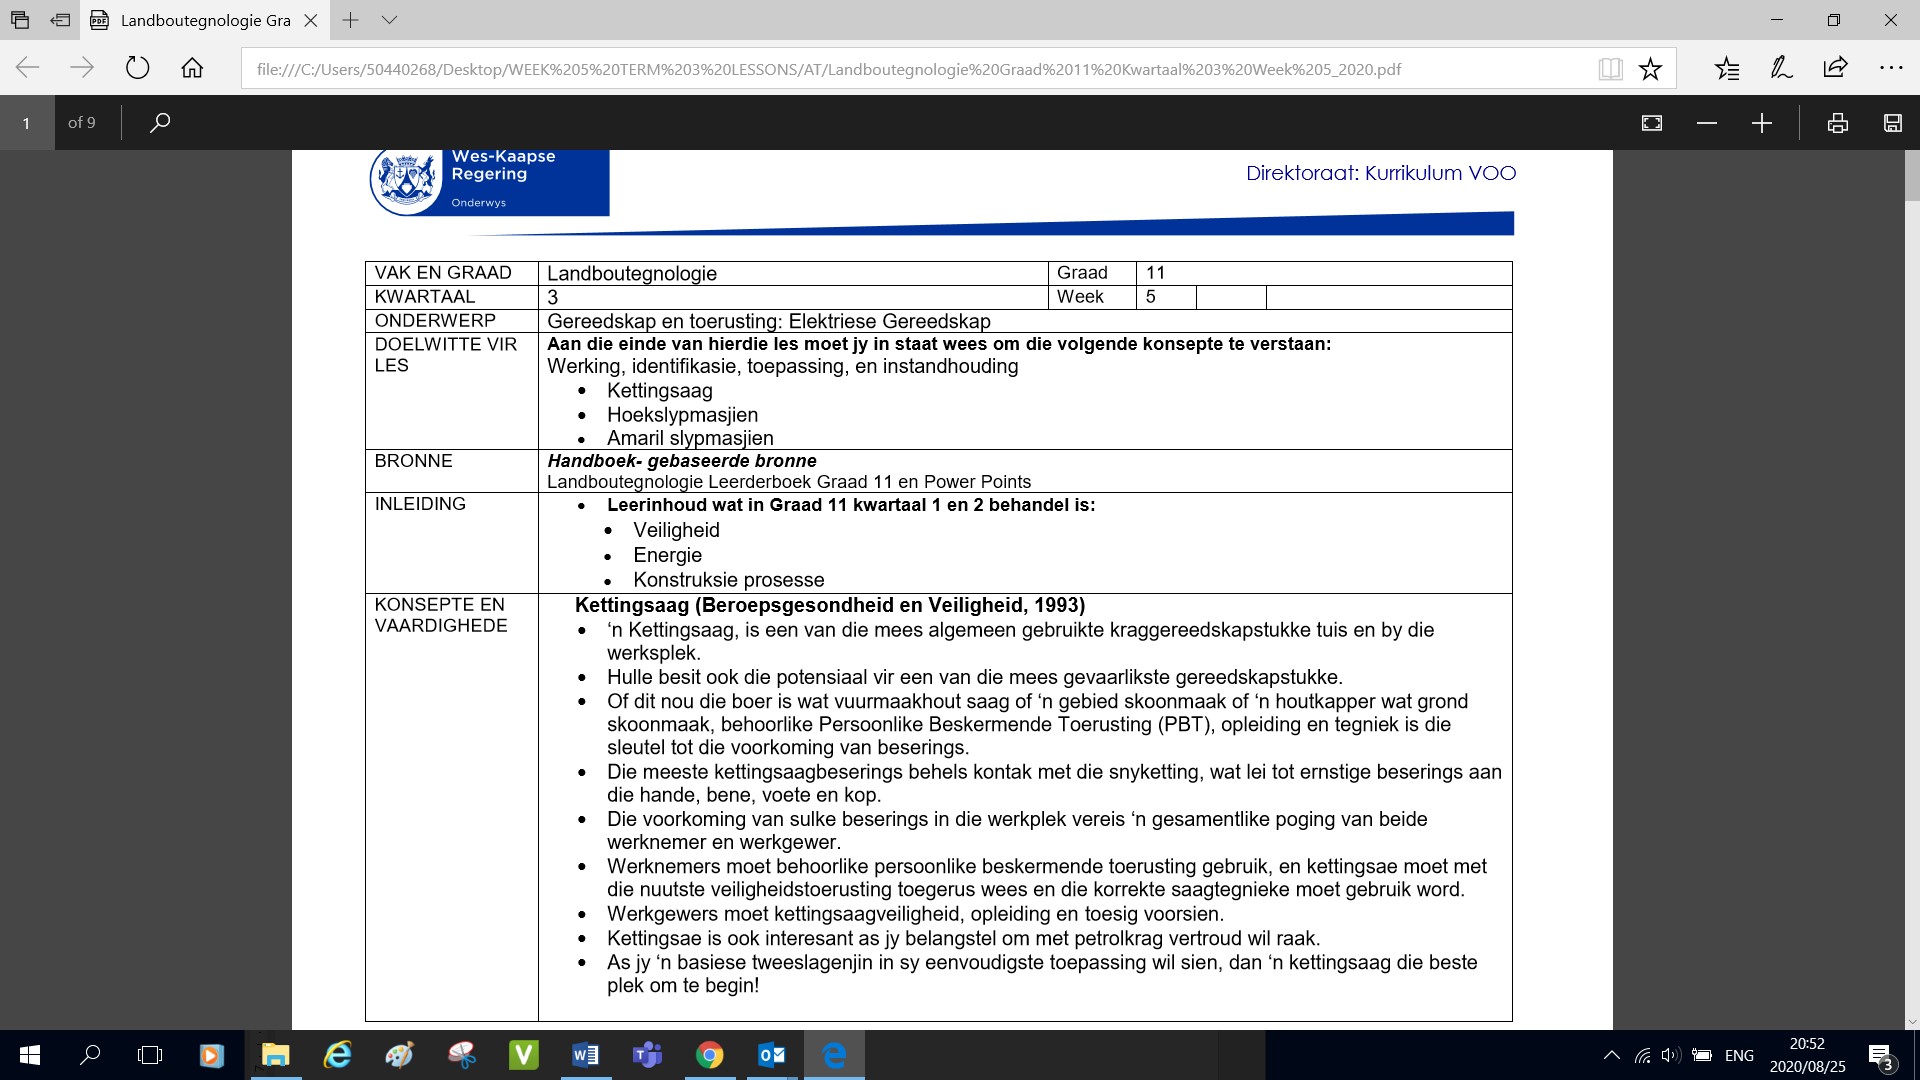Click the vertical scrollbar thumb
Viewport: 1920px width, 1080px height.
click(1912, 176)
